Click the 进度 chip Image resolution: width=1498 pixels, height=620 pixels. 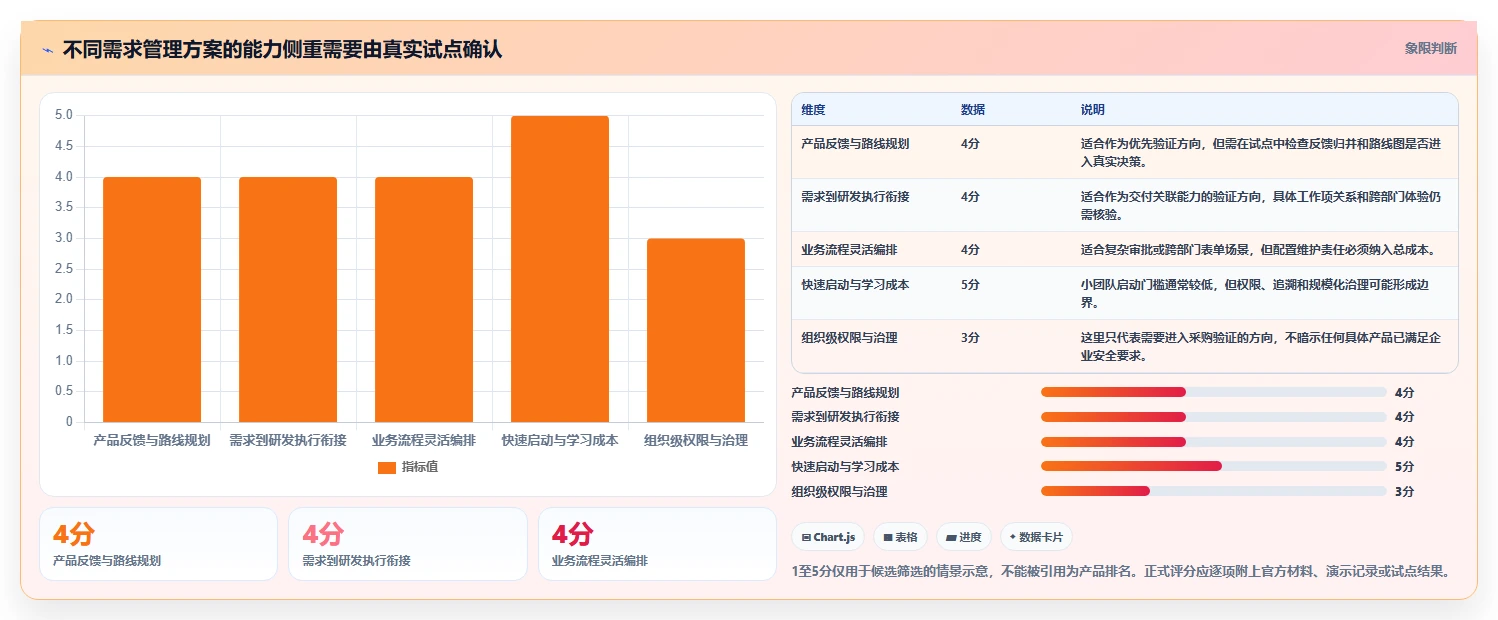click(x=963, y=537)
